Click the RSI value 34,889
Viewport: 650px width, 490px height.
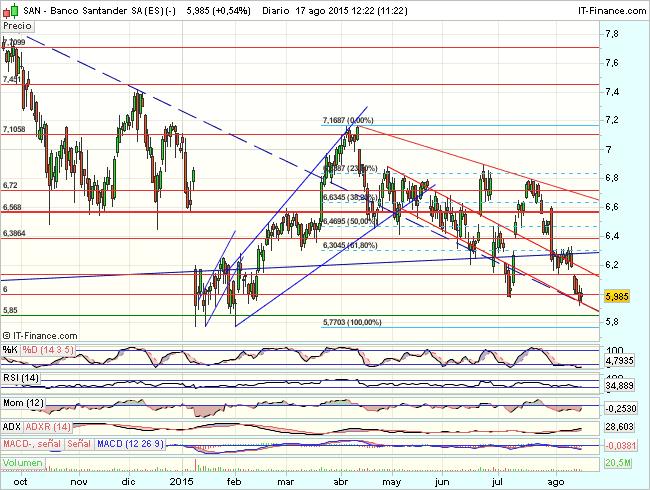[619, 386]
